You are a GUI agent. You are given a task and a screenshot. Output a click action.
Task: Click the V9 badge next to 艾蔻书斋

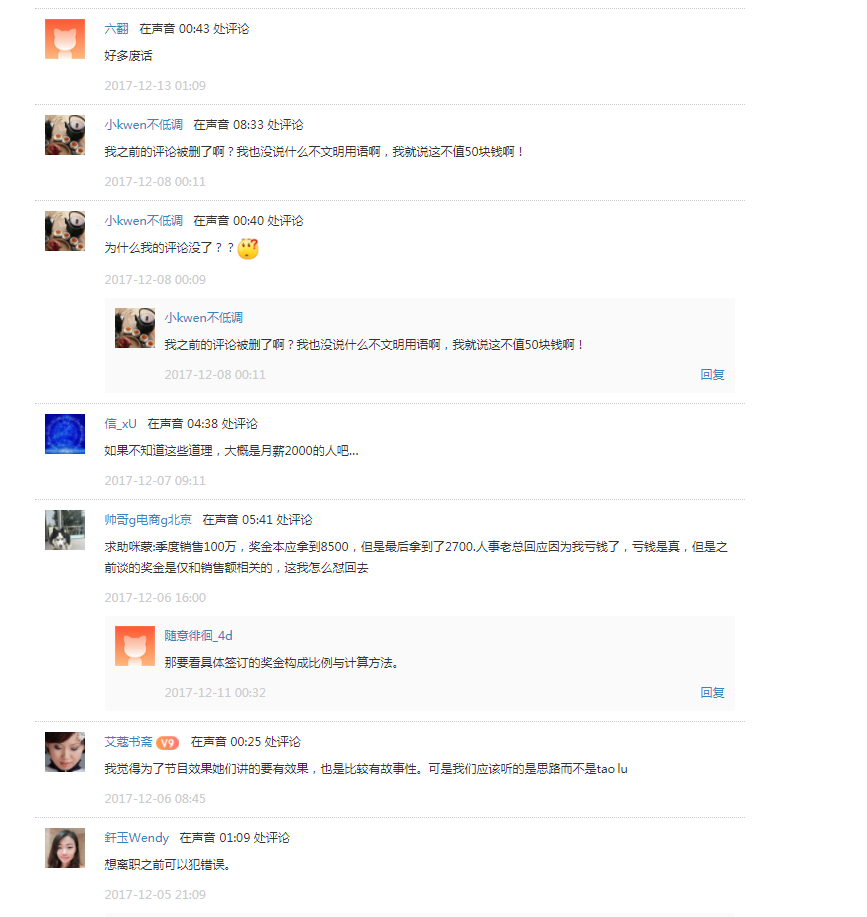coord(167,742)
